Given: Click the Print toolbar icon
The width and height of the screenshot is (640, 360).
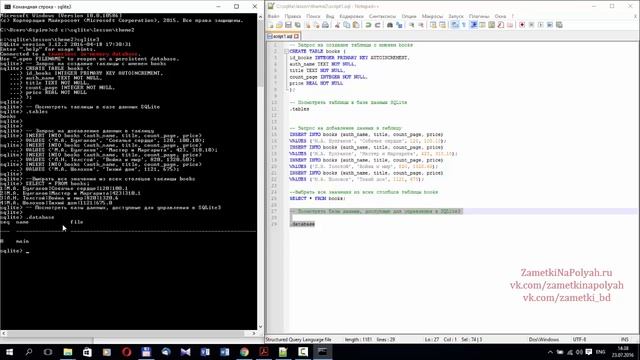Looking at the screenshot, I should [325, 25].
